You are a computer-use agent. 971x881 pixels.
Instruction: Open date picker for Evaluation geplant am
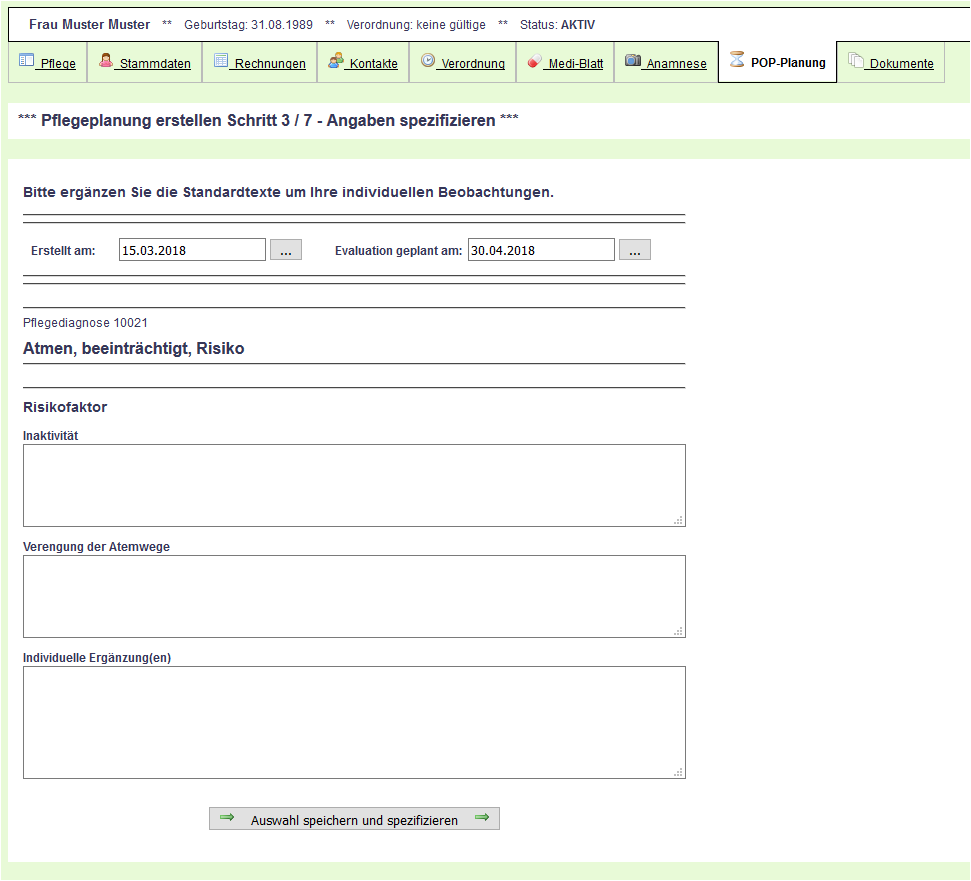tap(634, 250)
